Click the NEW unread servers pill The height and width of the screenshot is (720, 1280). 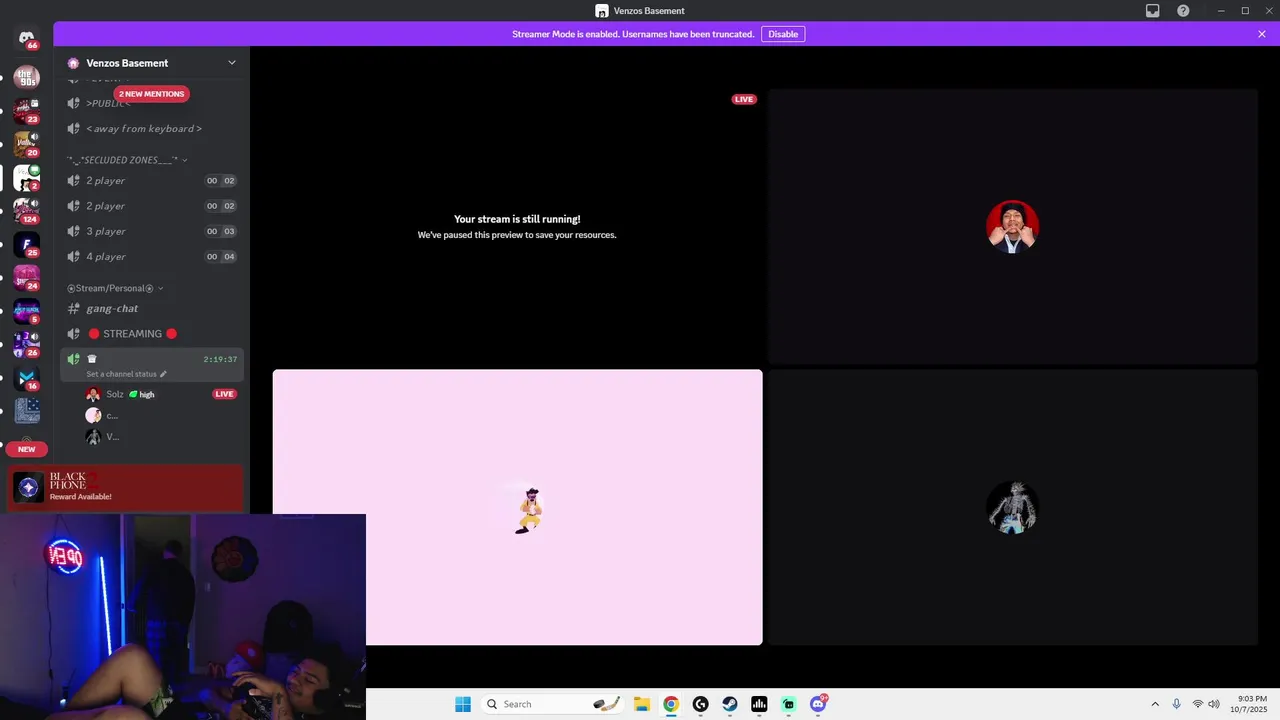(27, 449)
